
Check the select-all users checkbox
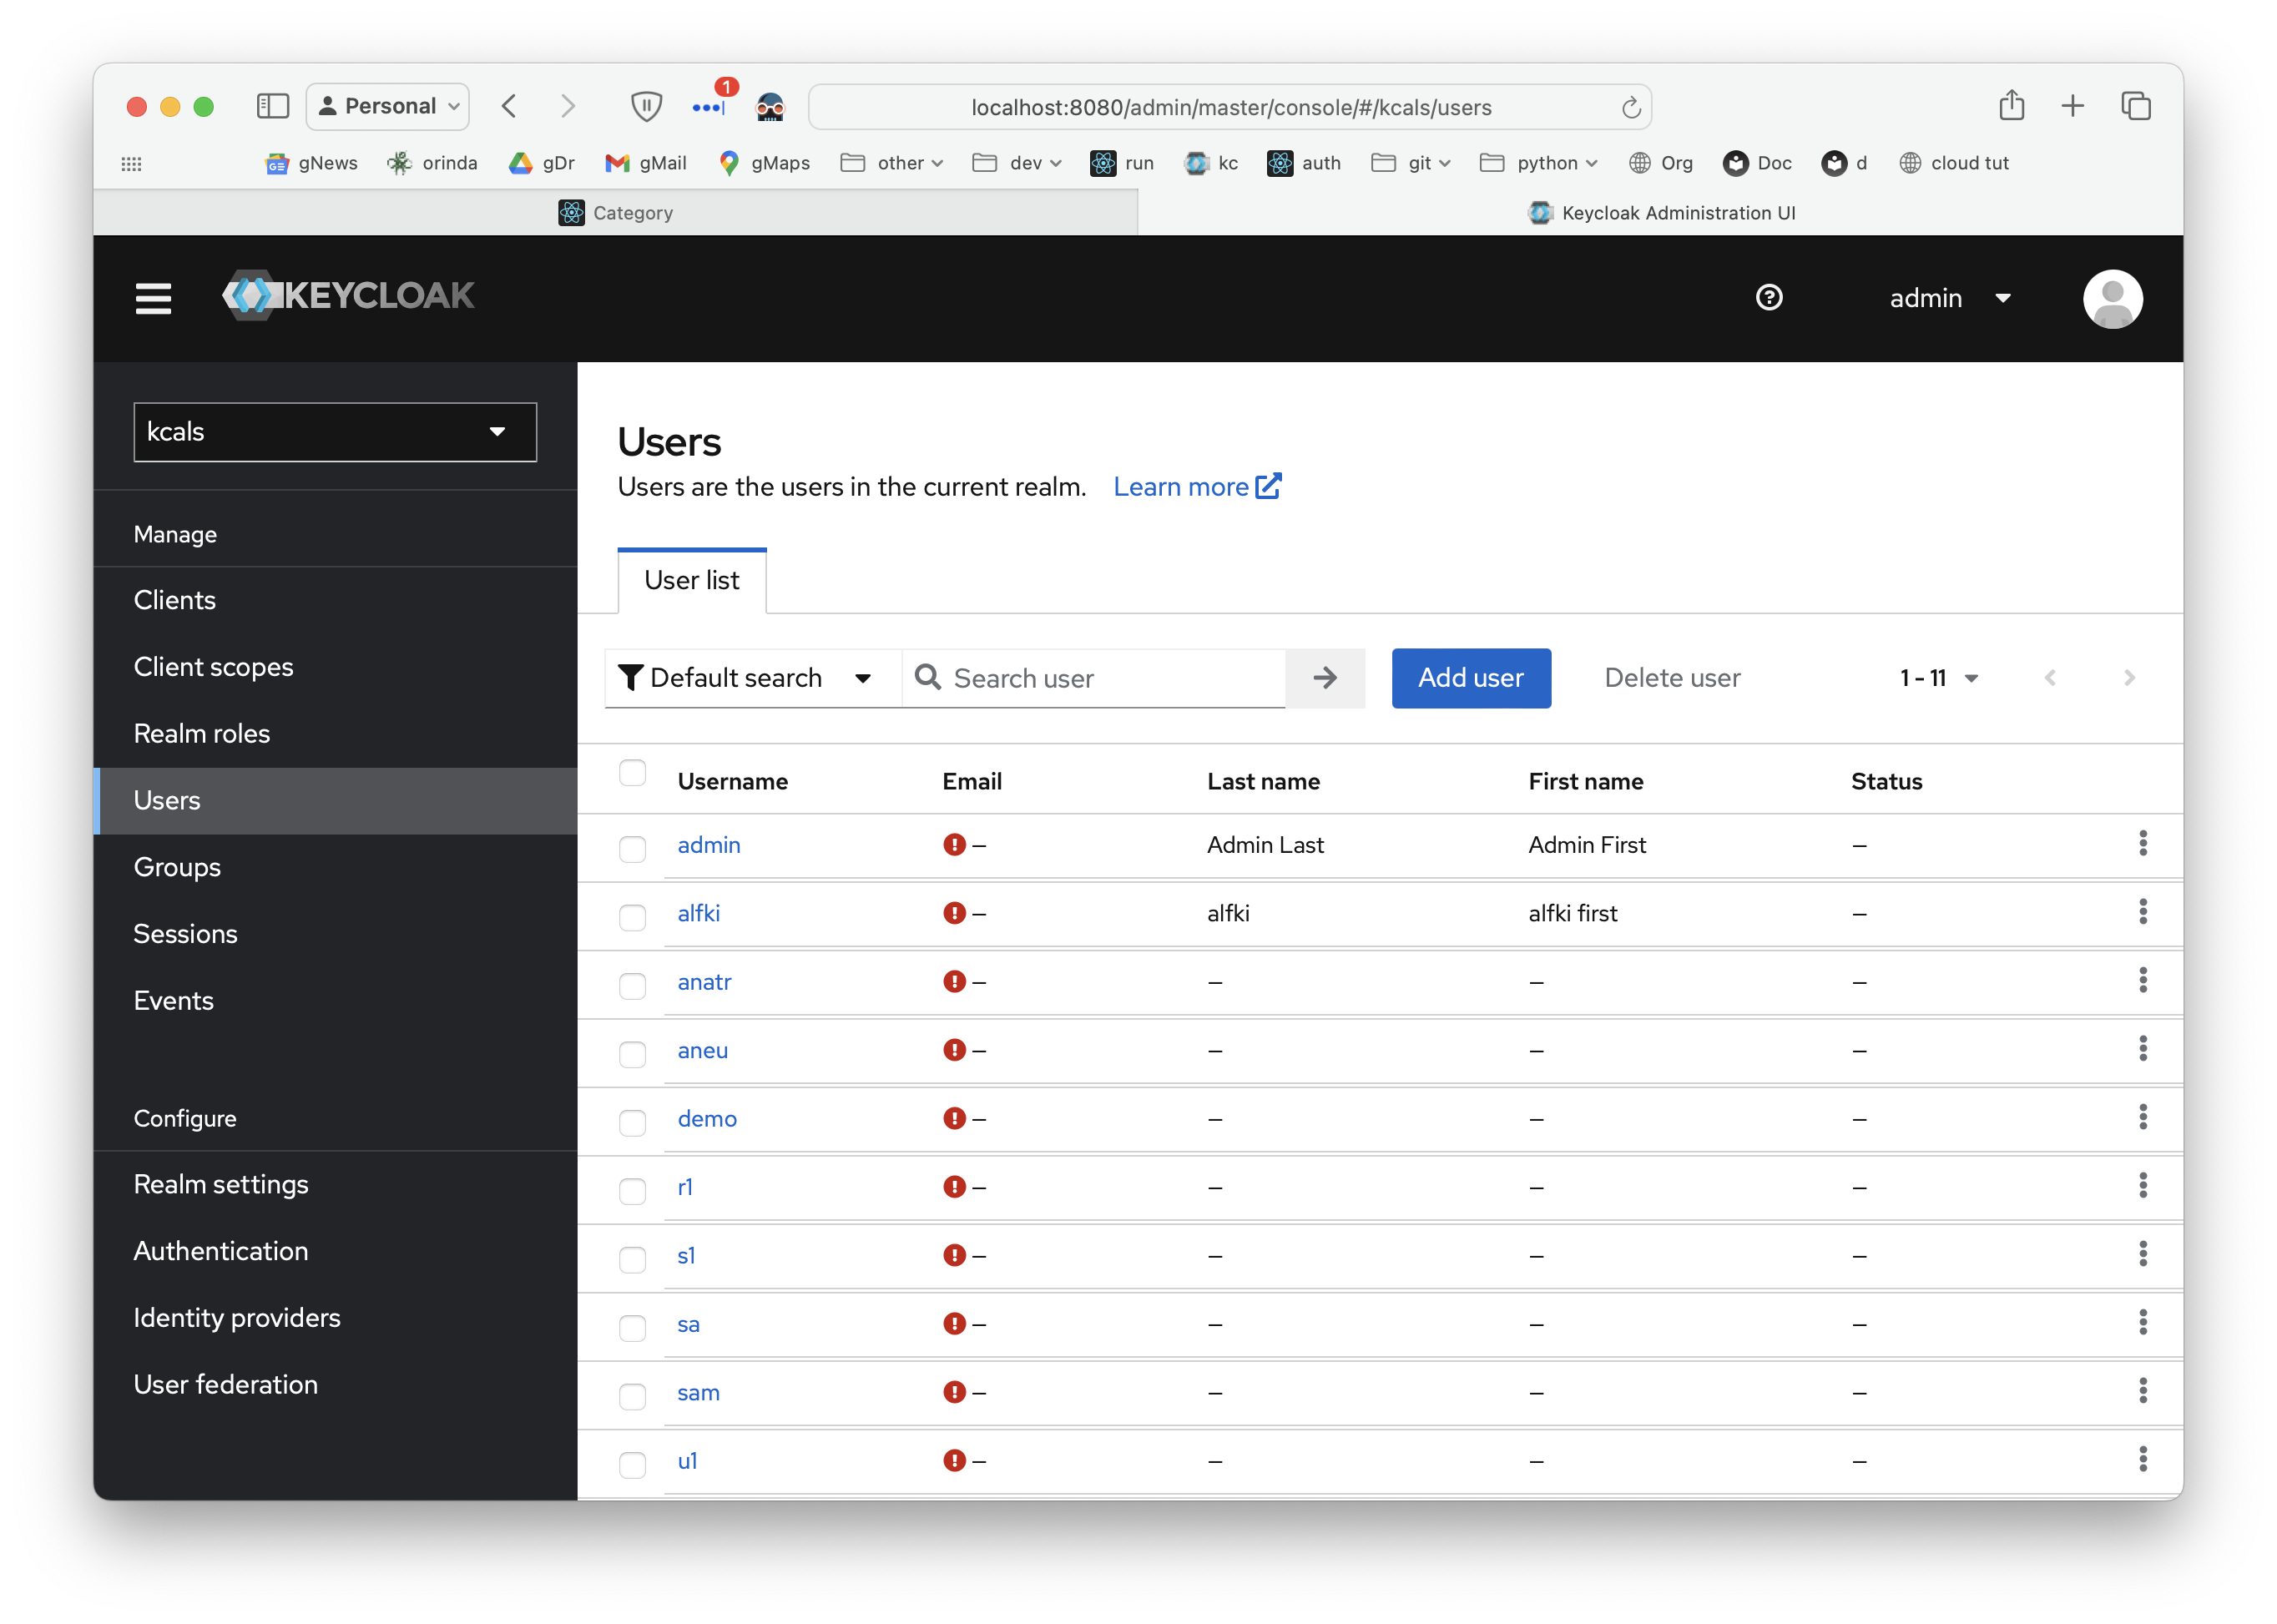632,773
